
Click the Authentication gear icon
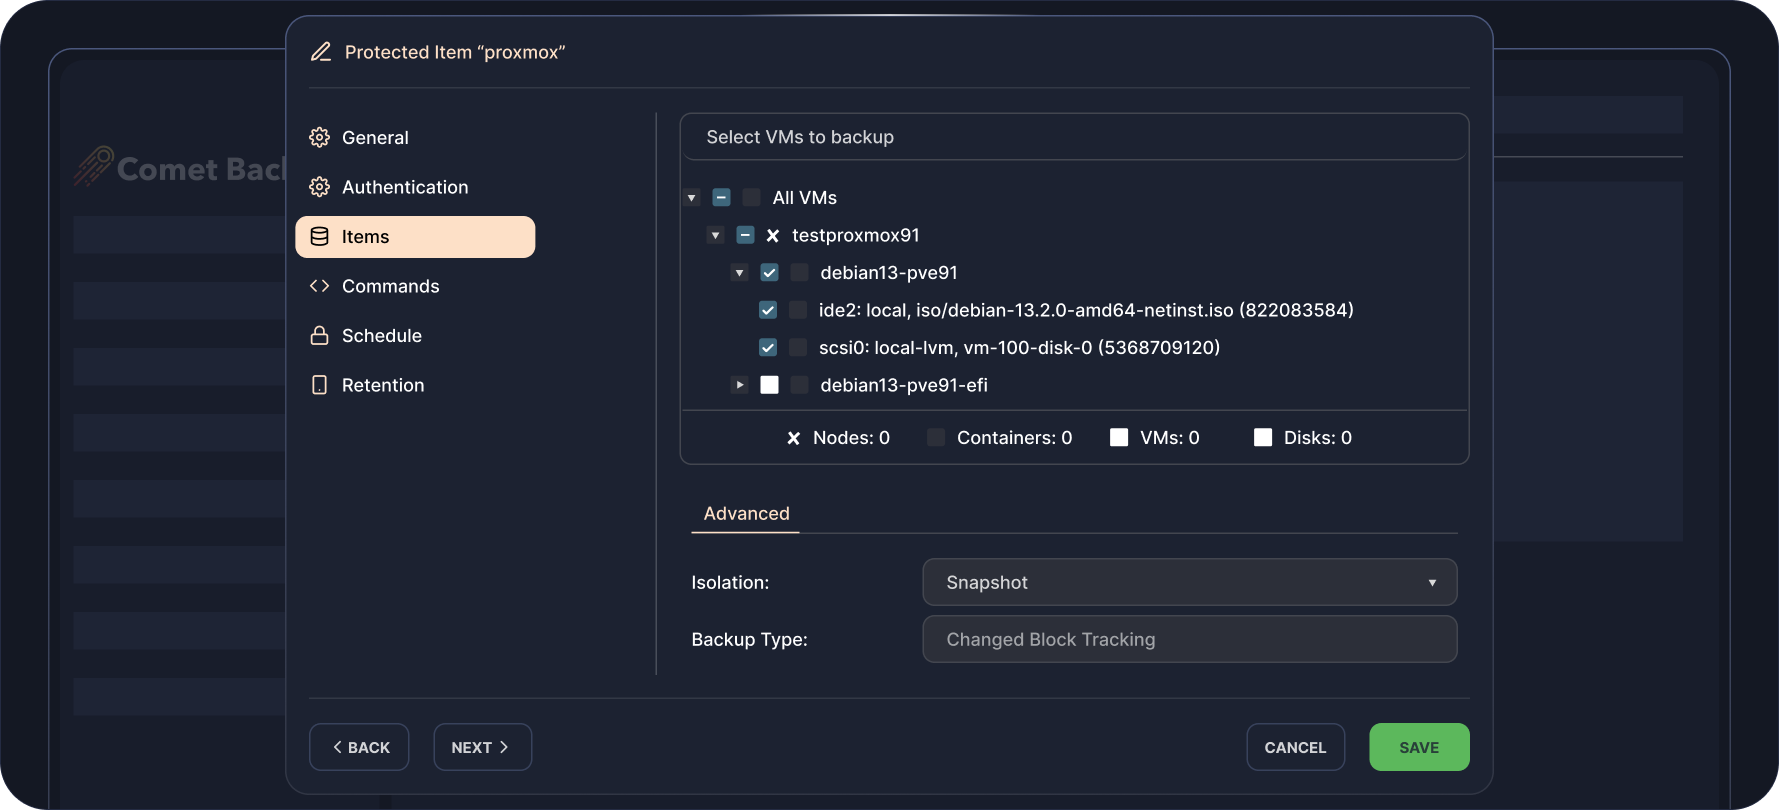coord(319,187)
